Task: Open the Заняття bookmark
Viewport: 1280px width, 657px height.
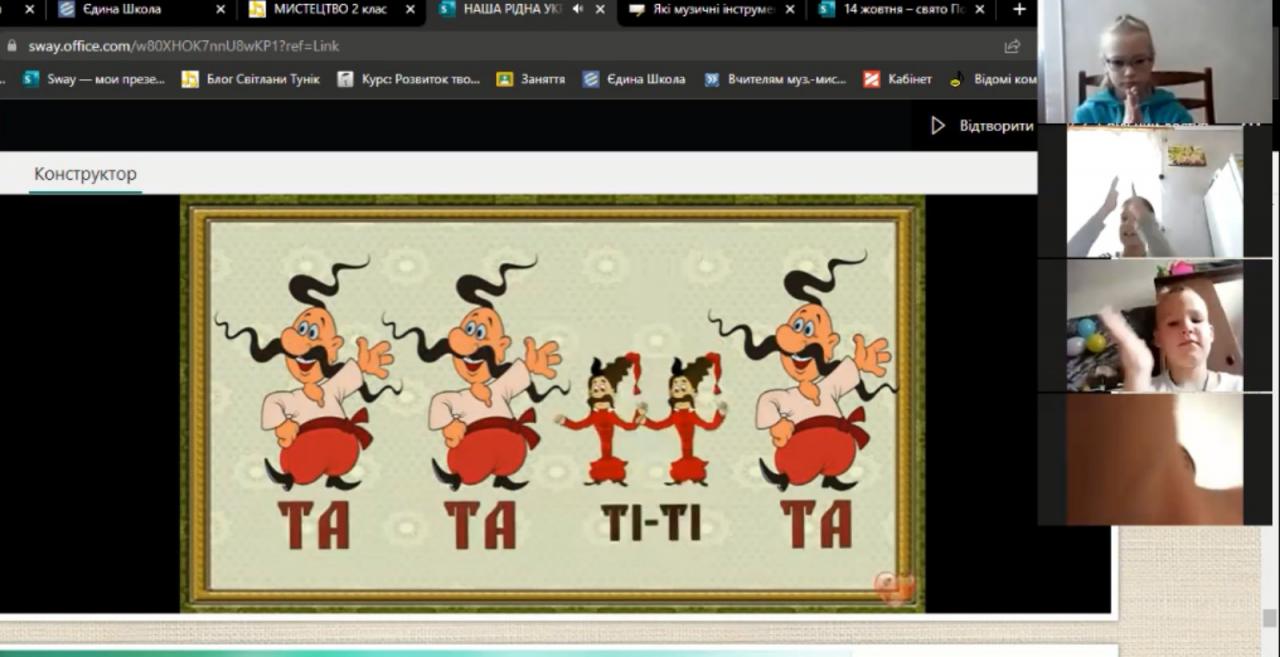Action: 531,79
